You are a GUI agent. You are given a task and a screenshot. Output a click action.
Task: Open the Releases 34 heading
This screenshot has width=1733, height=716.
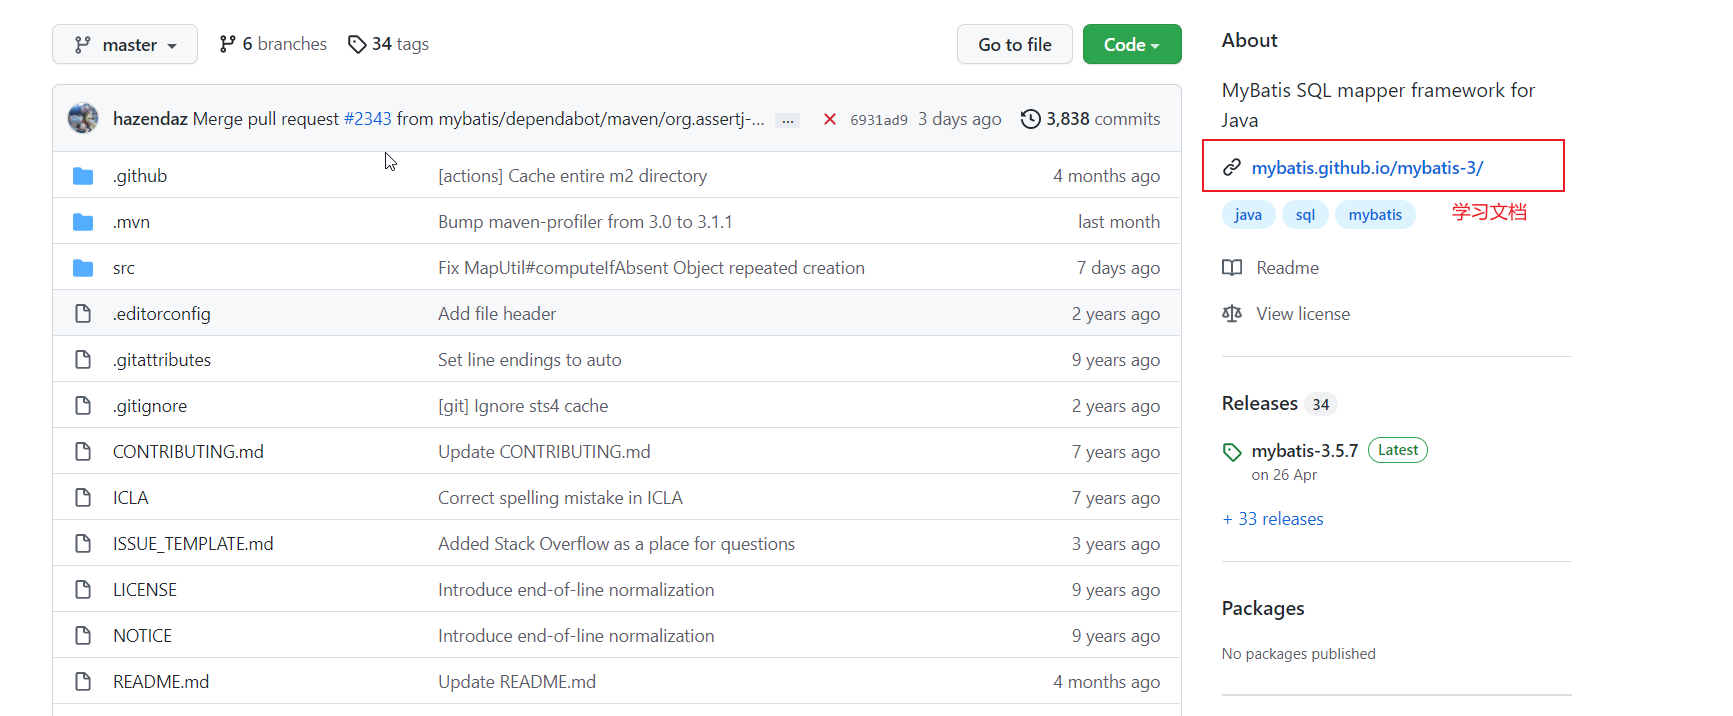click(1279, 404)
